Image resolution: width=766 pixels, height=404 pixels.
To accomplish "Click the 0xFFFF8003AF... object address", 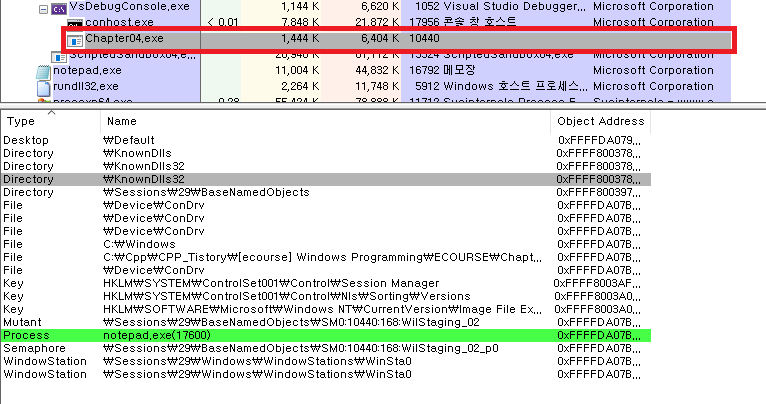I will click(597, 283).
